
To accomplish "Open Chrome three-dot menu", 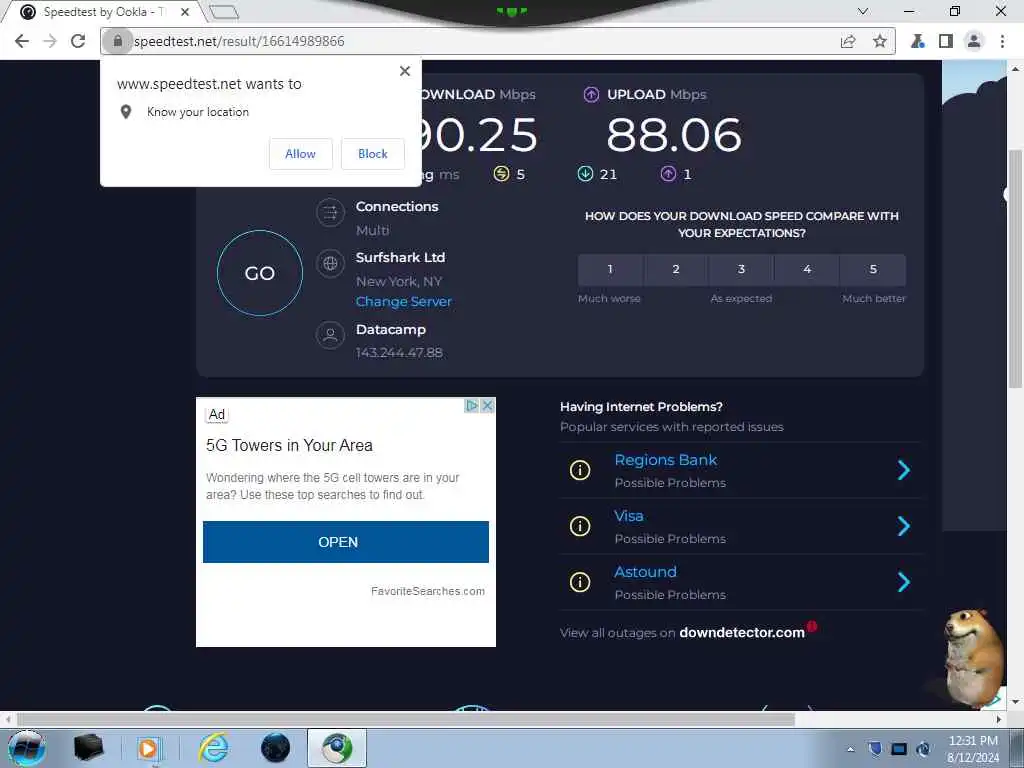I will 1002,41.
